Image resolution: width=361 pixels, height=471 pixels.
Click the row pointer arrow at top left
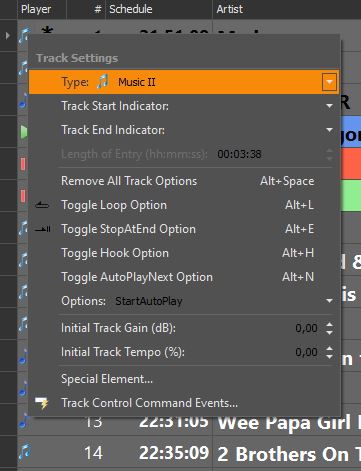(x=8, y=35)
